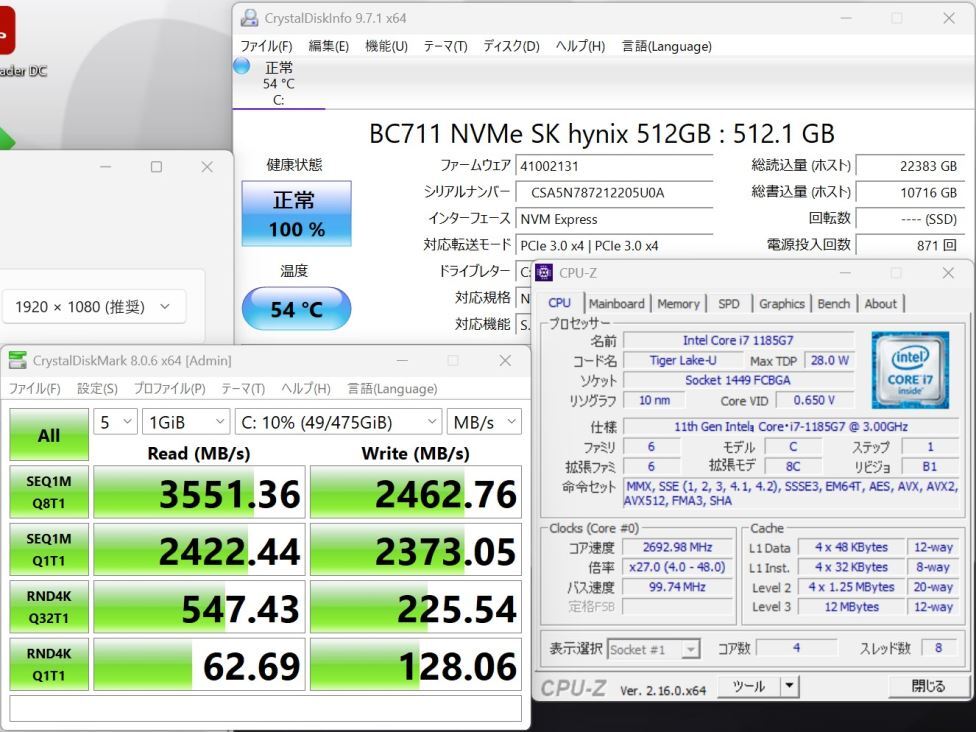Click the blue 正常 100% health status badge
This screenshot has width=976, height=732.
pos(295,211)
